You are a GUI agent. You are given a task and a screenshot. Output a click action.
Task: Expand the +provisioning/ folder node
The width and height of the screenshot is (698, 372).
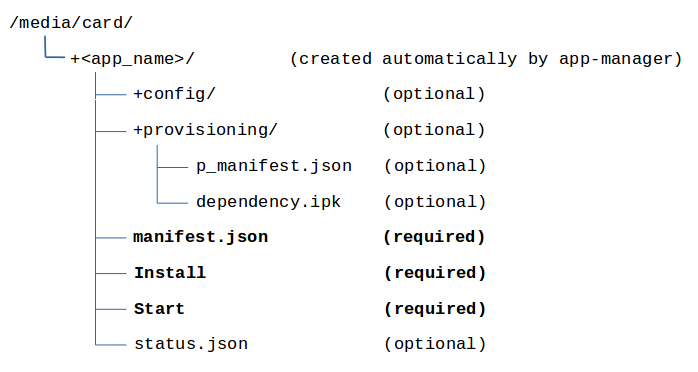tap(206, 130)
